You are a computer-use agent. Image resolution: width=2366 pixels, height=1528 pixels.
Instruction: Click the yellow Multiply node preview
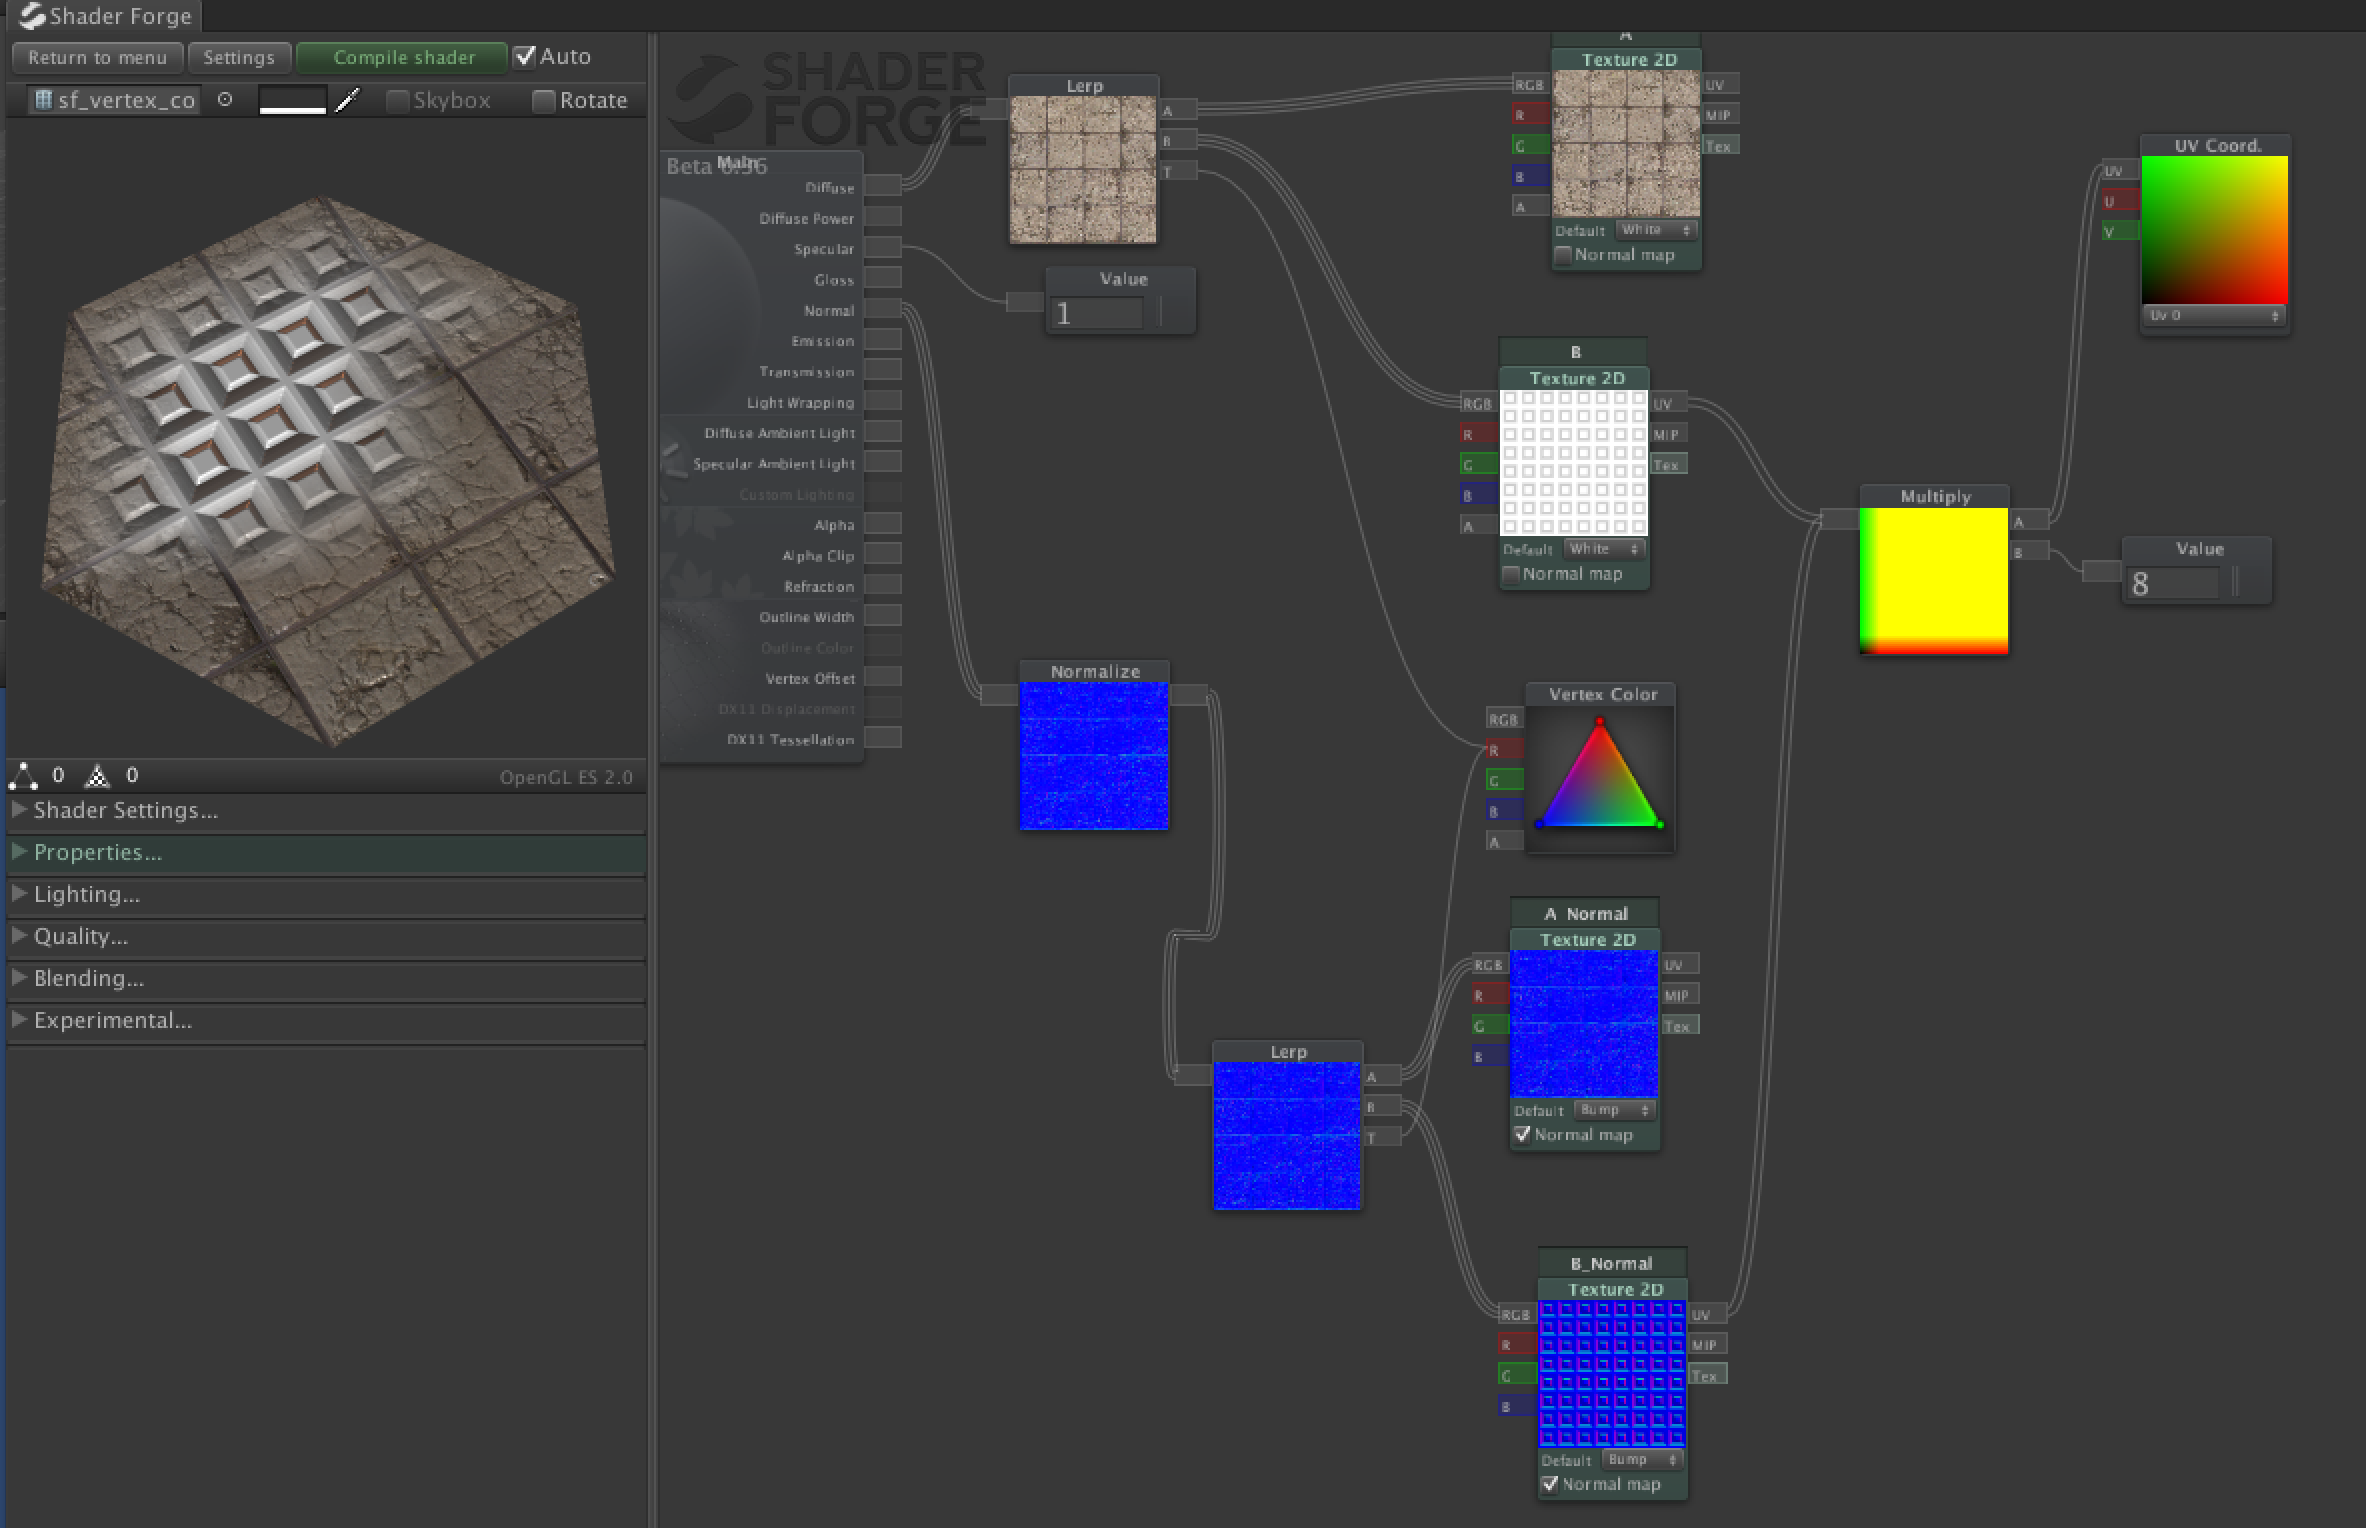[1934, 581]
